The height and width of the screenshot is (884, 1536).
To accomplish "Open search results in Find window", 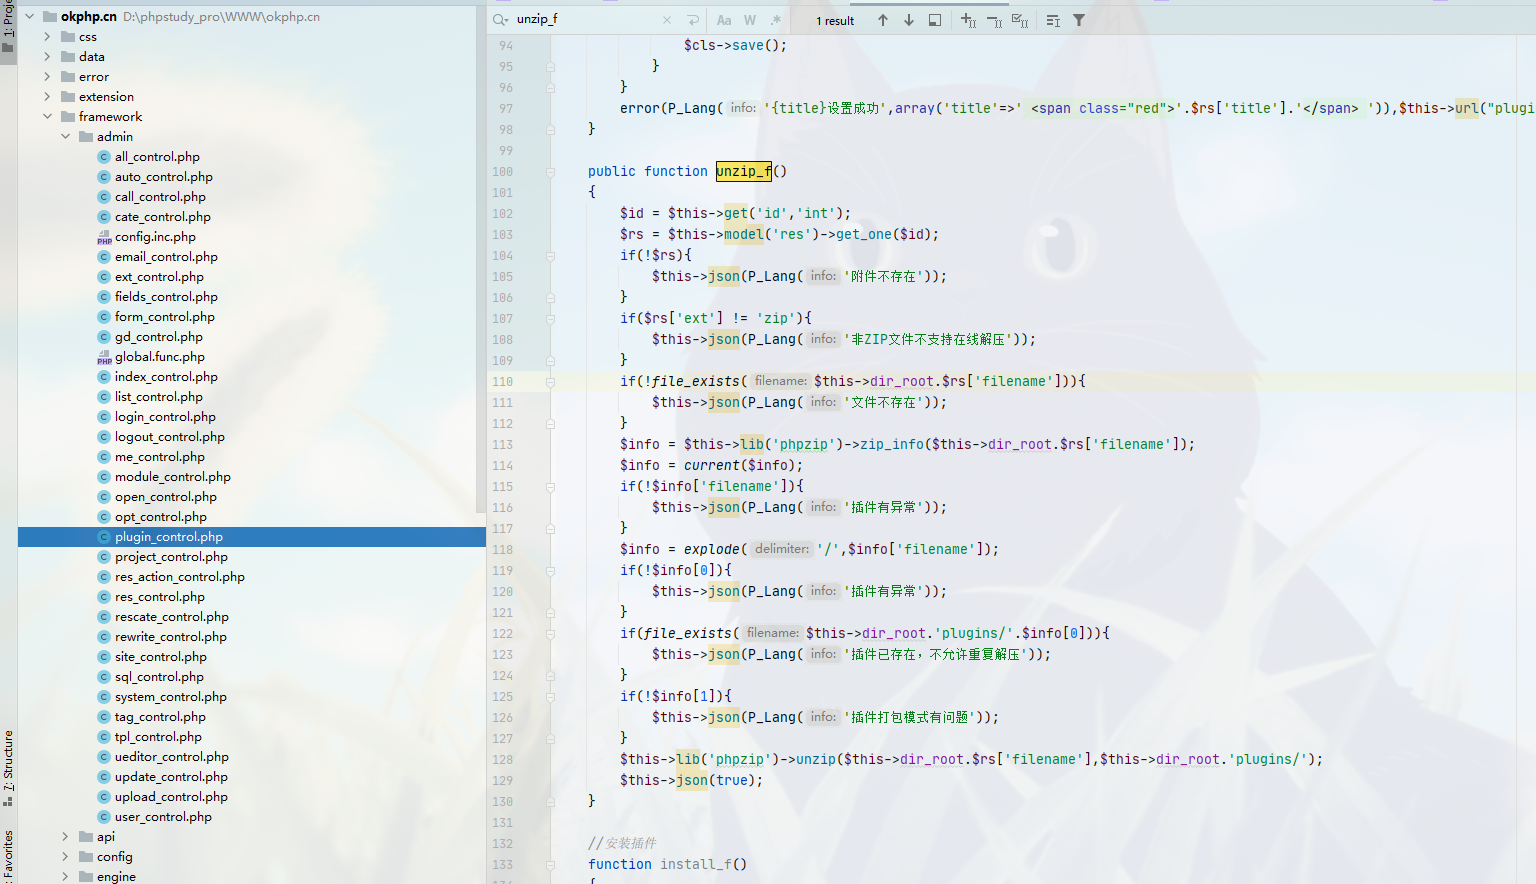I will (x=935, y=20).
